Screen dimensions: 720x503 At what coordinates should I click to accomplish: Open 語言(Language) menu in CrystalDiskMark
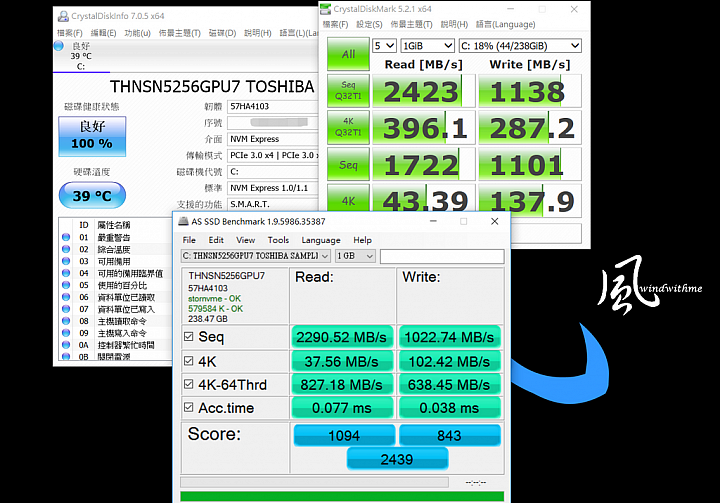tap(506, 24)
